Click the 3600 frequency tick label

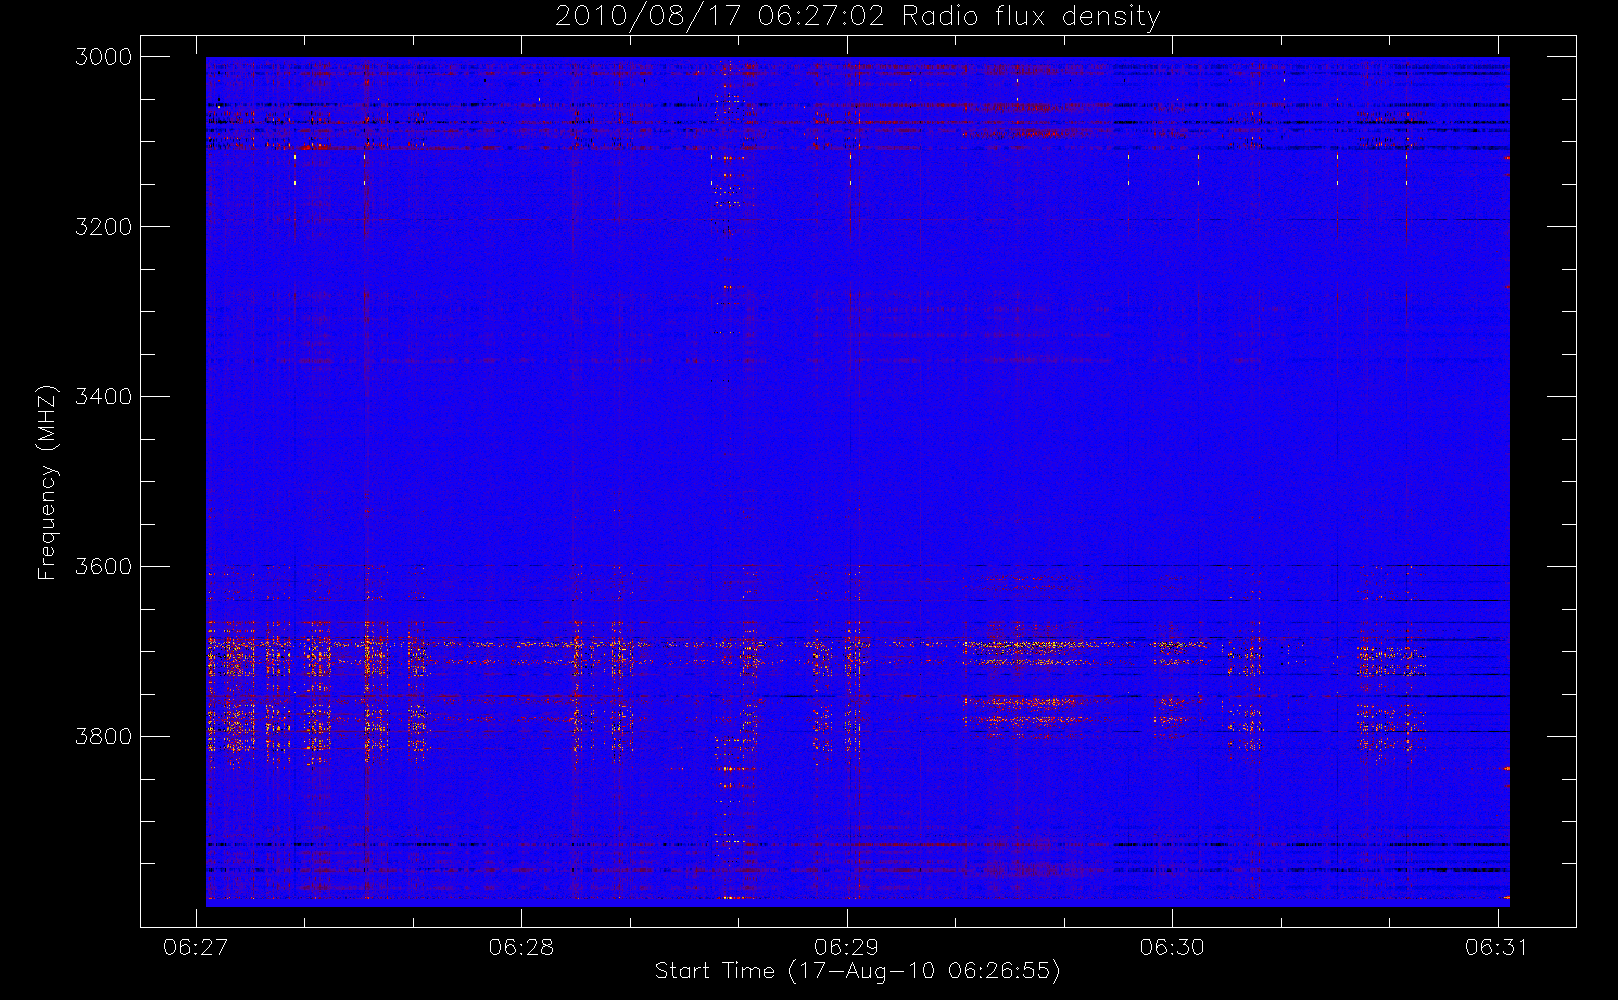click(104, 567)
